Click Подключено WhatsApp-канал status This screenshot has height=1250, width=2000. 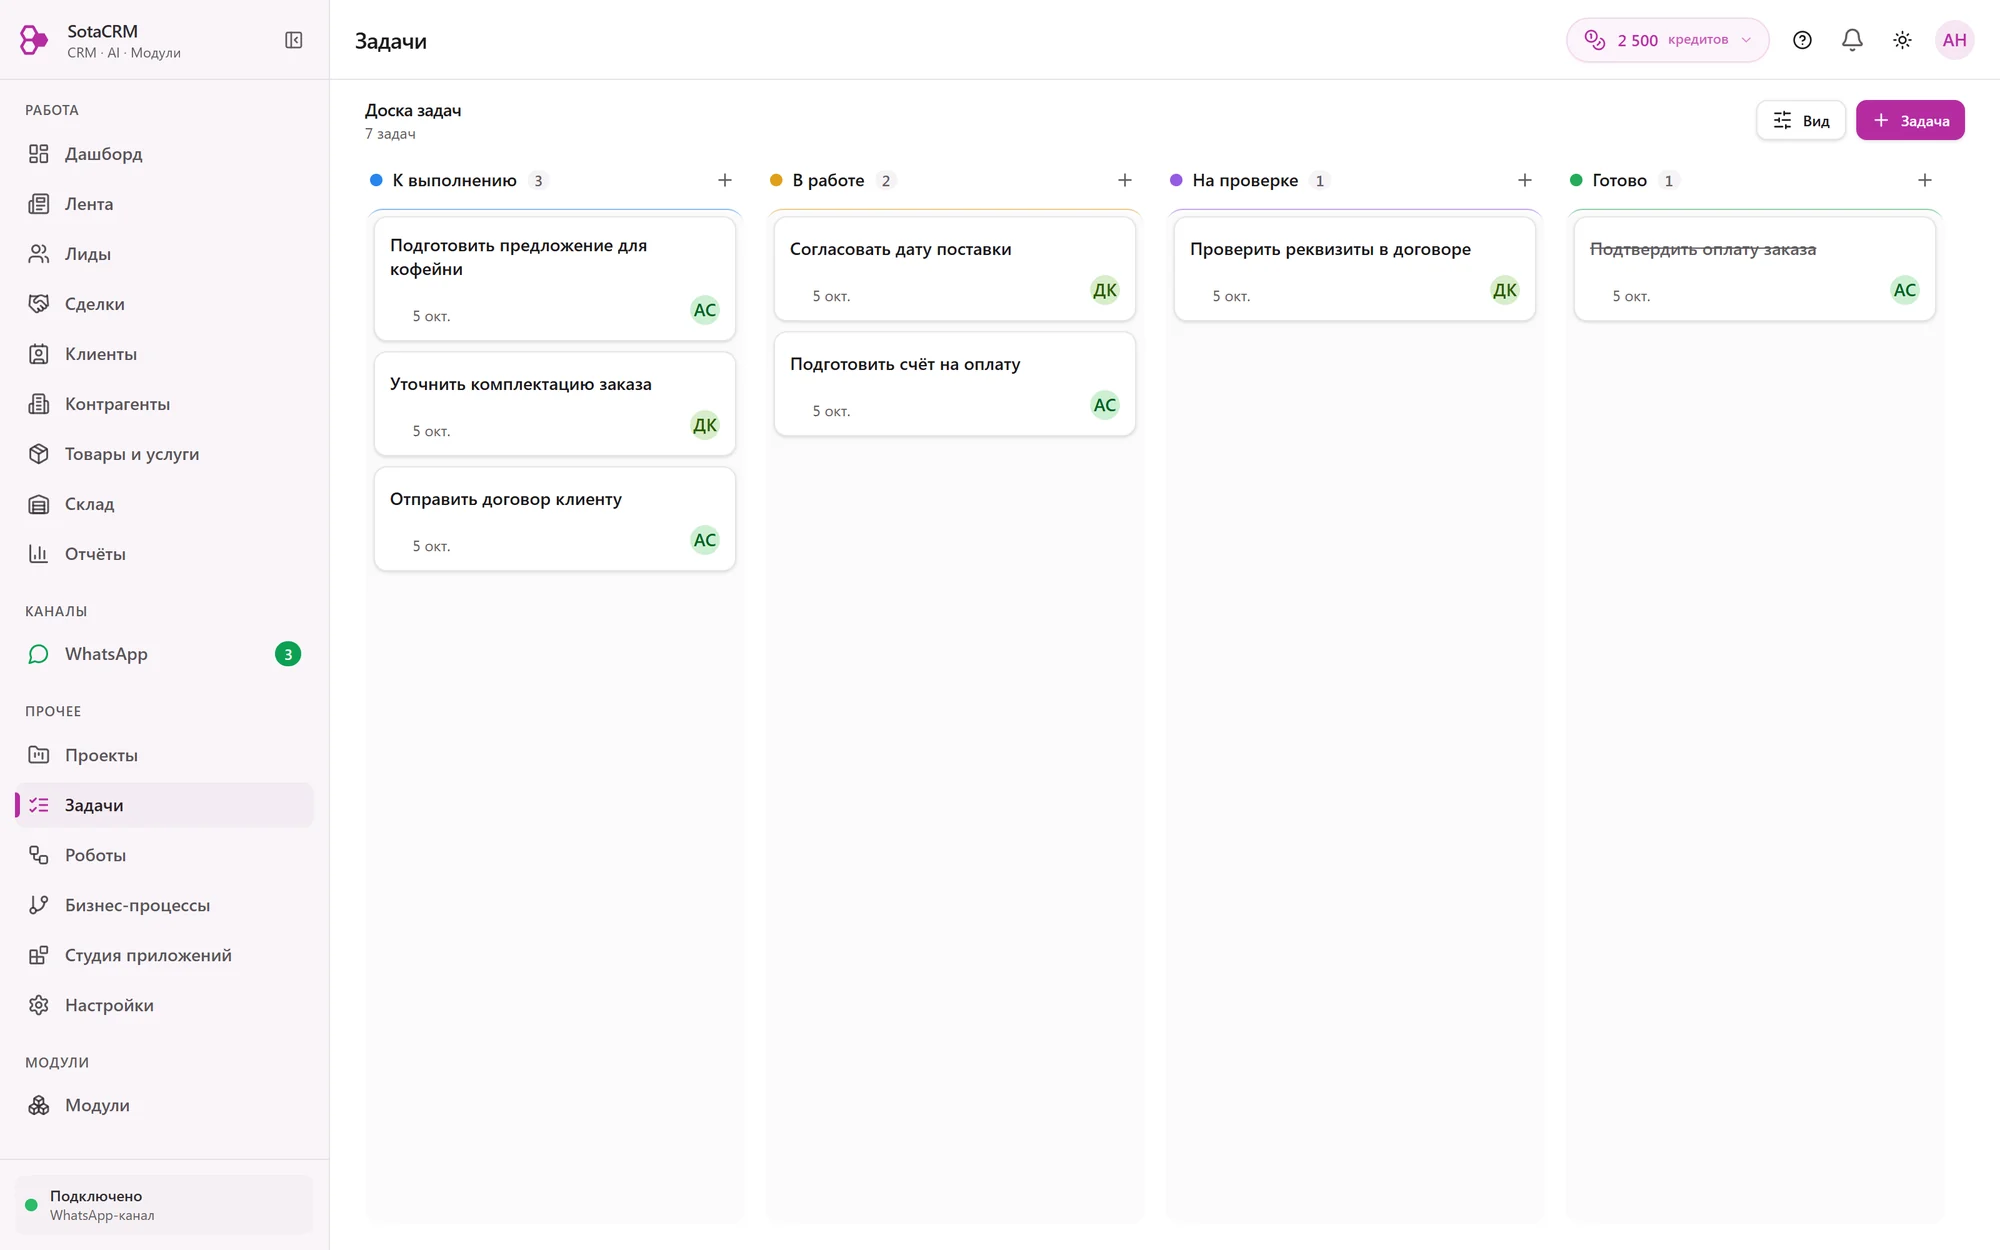click(x=165, y=1205)
